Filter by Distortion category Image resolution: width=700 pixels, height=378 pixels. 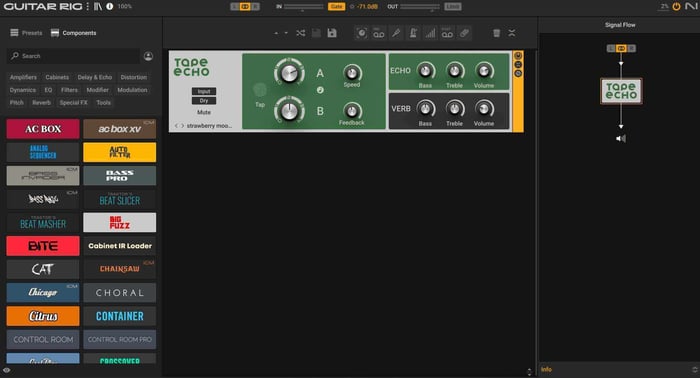pyautogui.click(x=133, y=77)
